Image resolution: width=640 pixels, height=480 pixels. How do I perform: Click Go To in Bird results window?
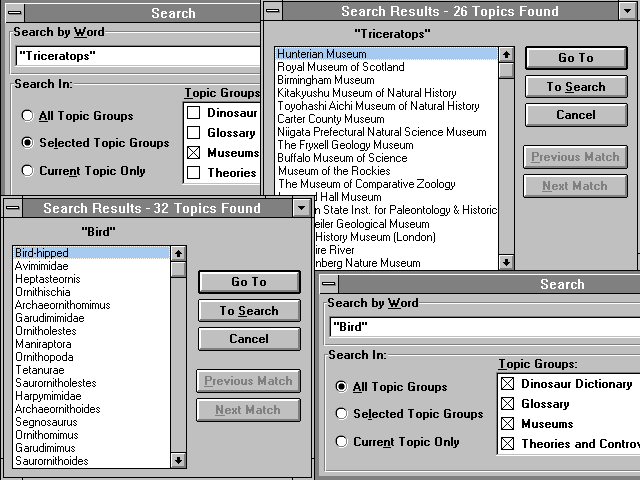(249, 282)
